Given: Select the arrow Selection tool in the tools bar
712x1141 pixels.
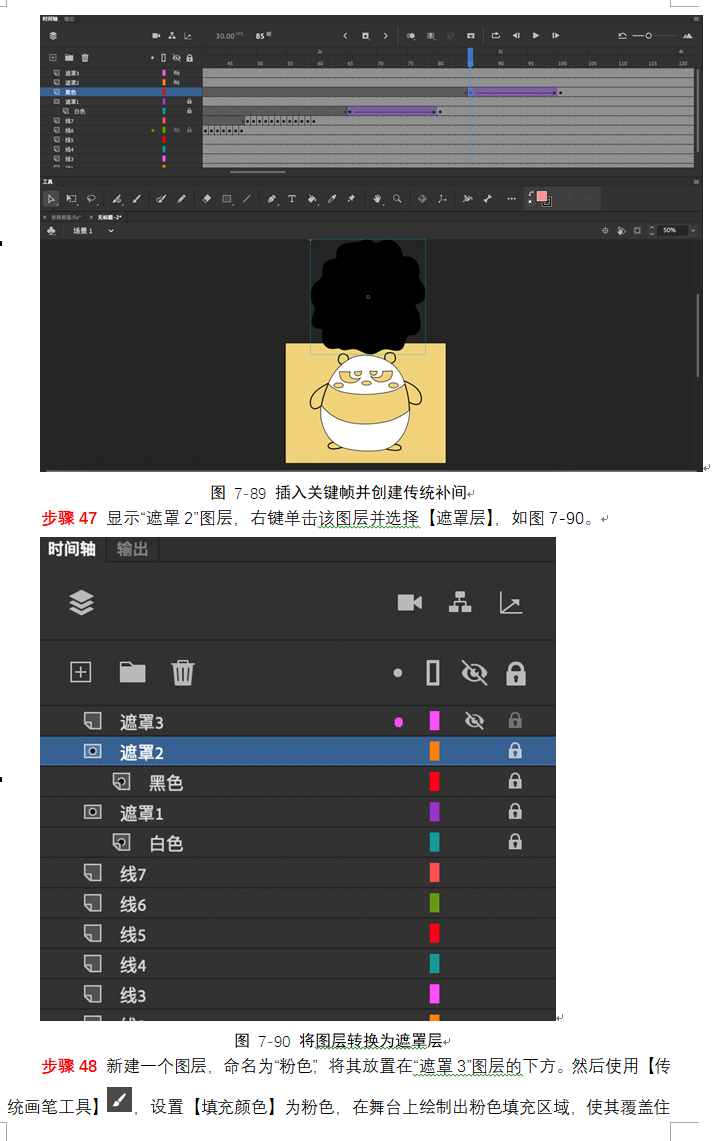Looking at the screenshot, I should tap(51, 199).
